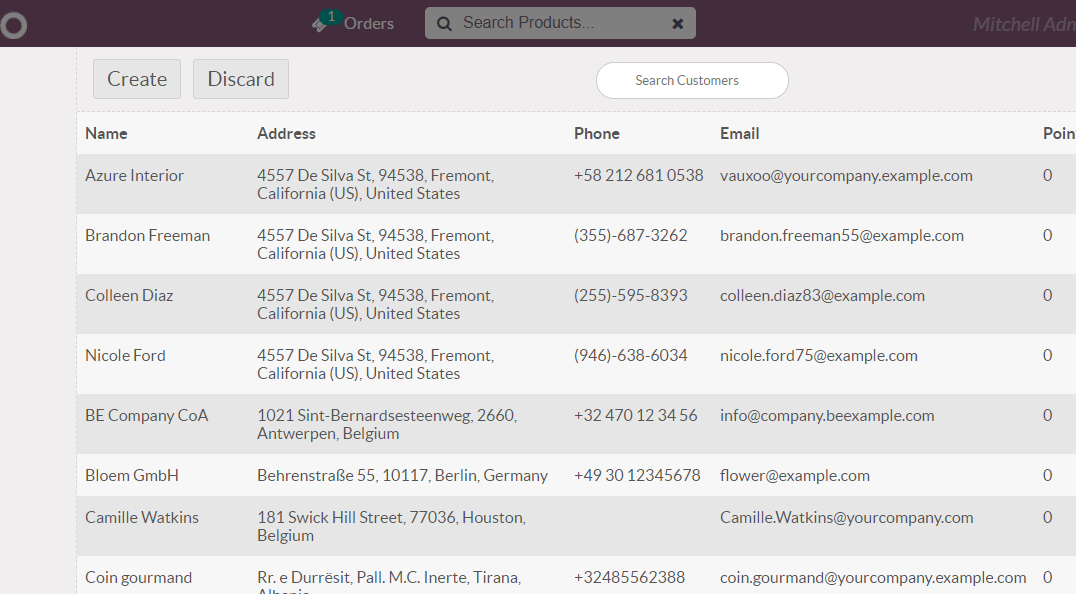1076x594 pixels.
Task: Click phone +32 470 12 34 56
Action: click(635, 416)
